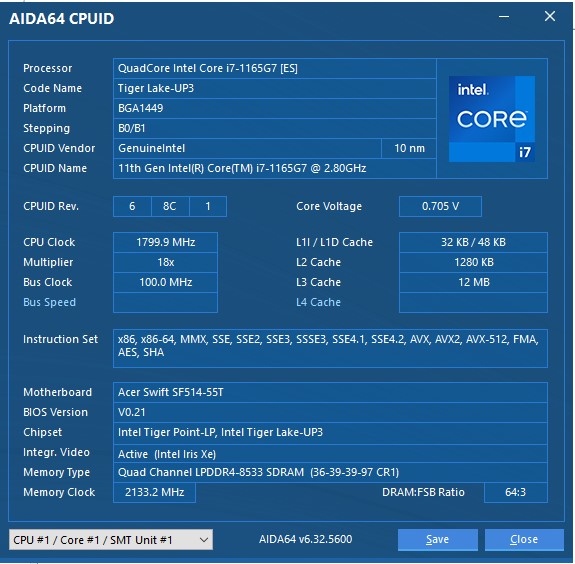Viewport: 575px width, 564px height.
Task: Click the AIDA64 v6.32.5600 version label
Action: (305, 539)
